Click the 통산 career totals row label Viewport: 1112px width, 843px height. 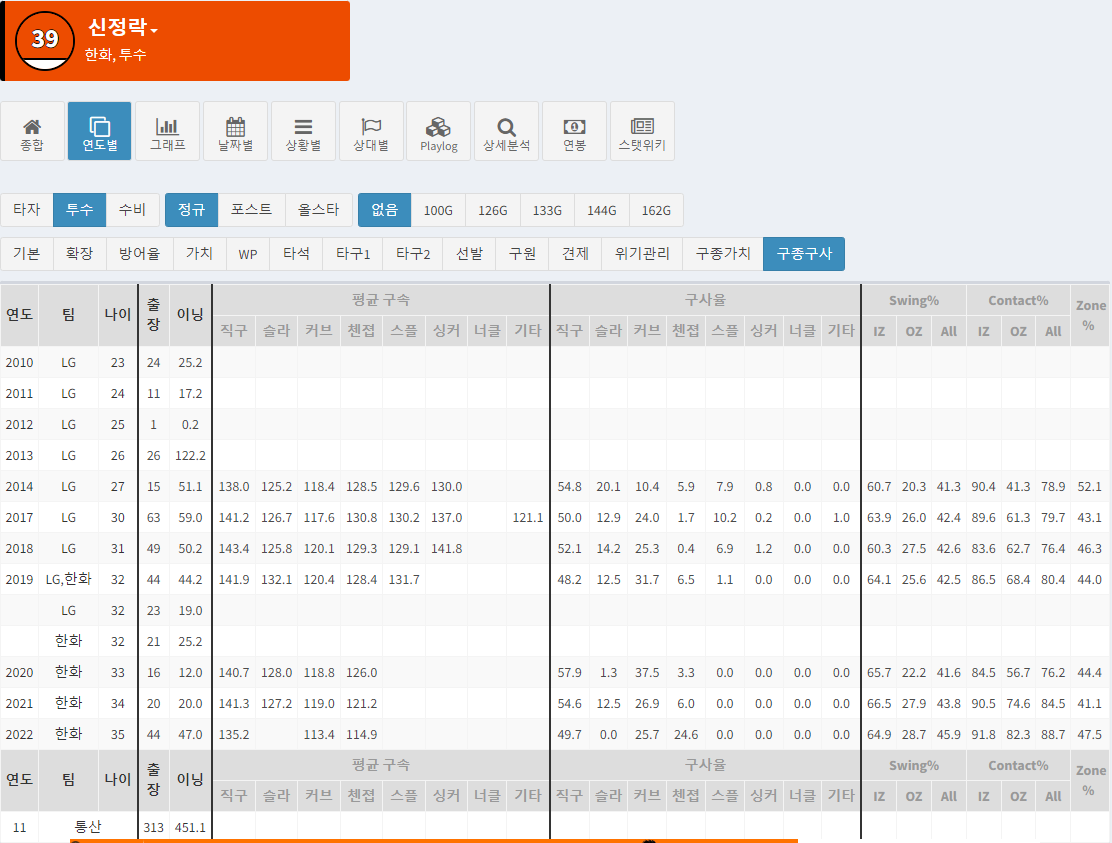coord(88,827)
